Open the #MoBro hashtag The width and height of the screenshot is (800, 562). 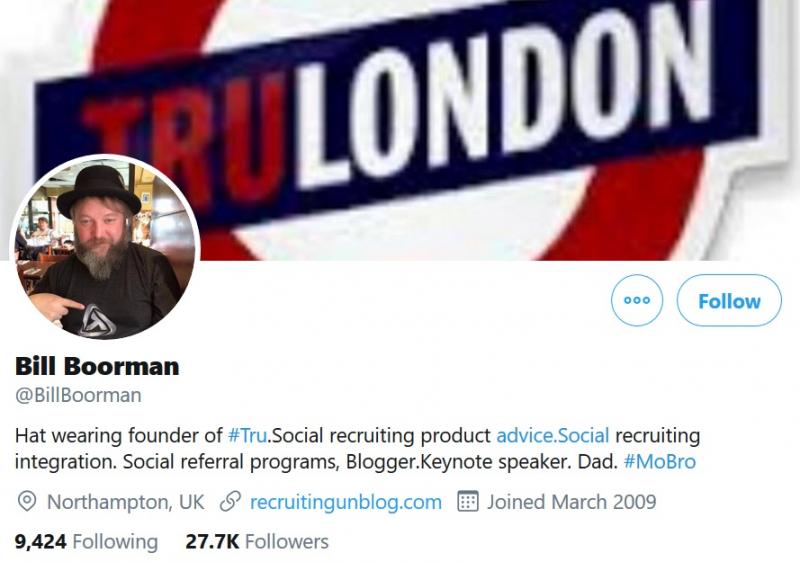coord(659,462)
